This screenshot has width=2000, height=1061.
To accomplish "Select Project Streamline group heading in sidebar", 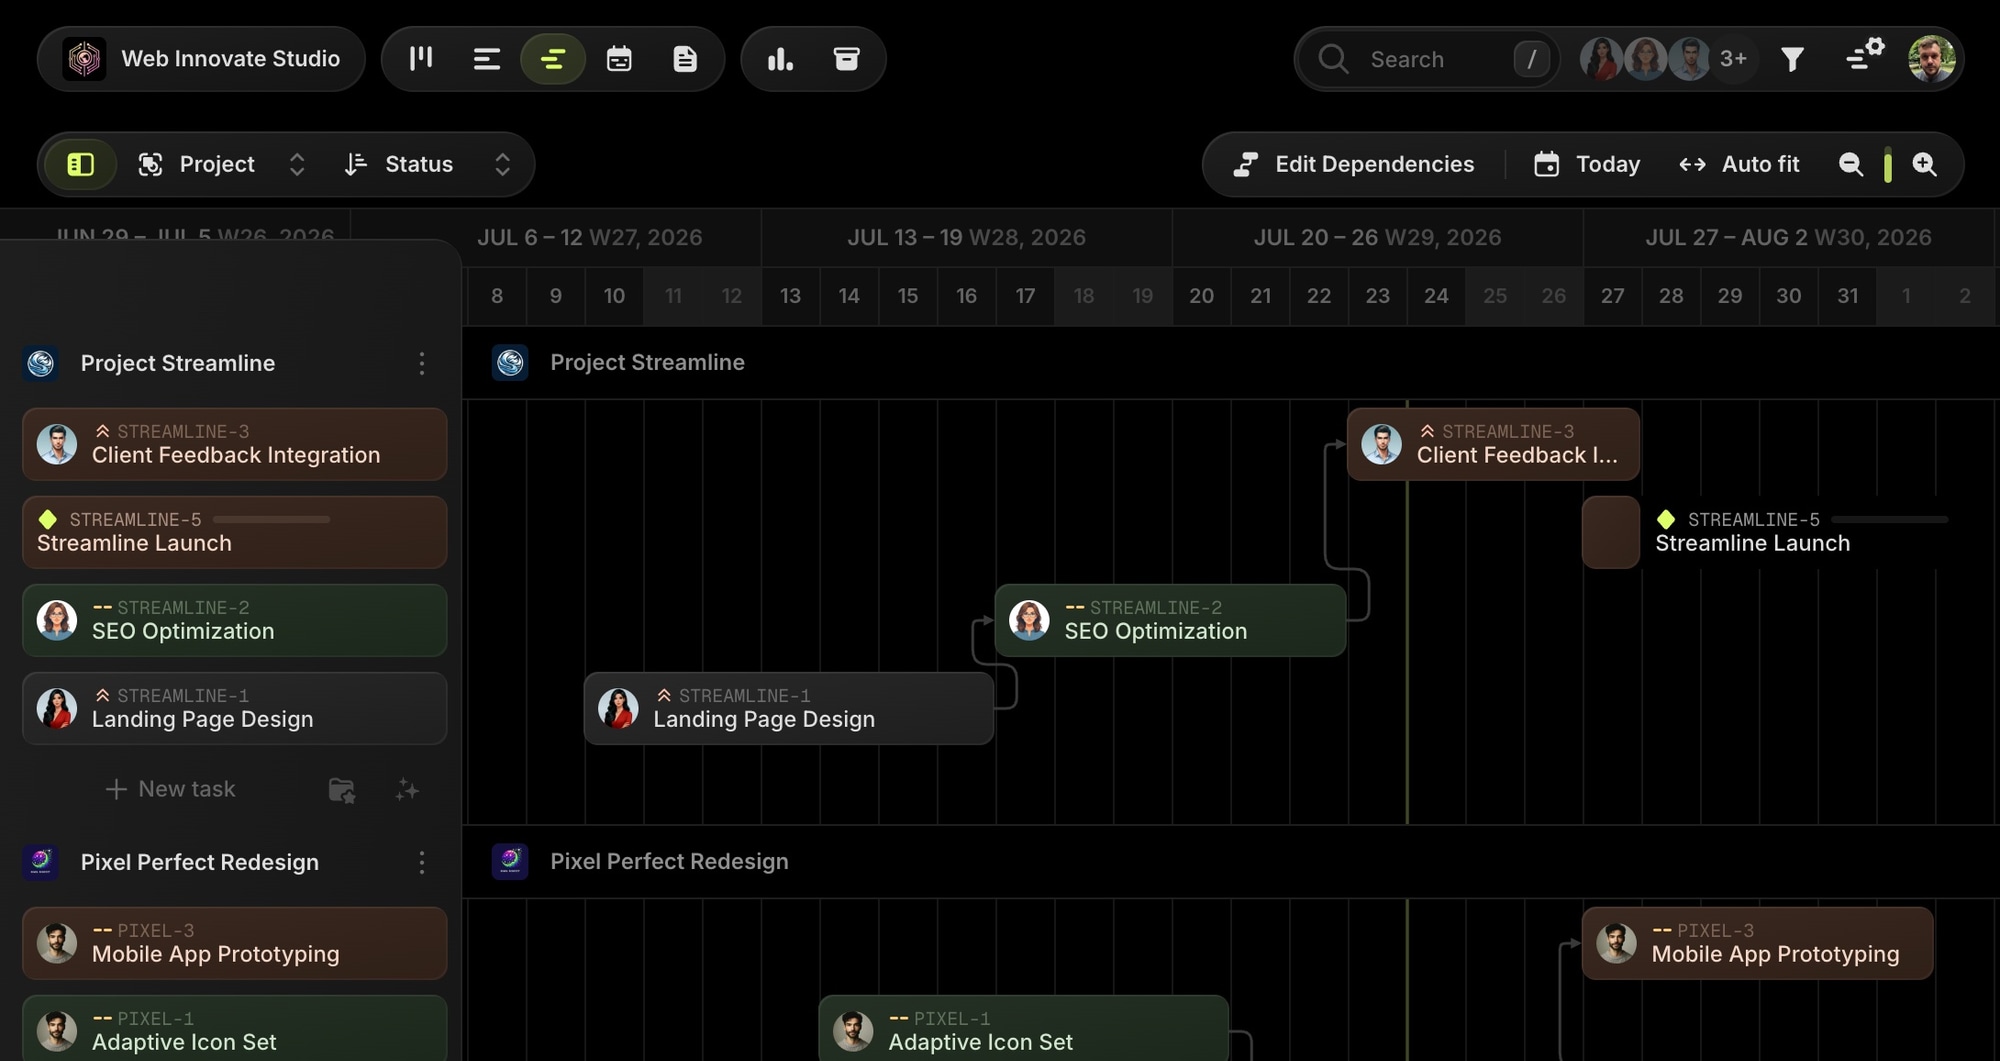I will [x=178, y=363].
